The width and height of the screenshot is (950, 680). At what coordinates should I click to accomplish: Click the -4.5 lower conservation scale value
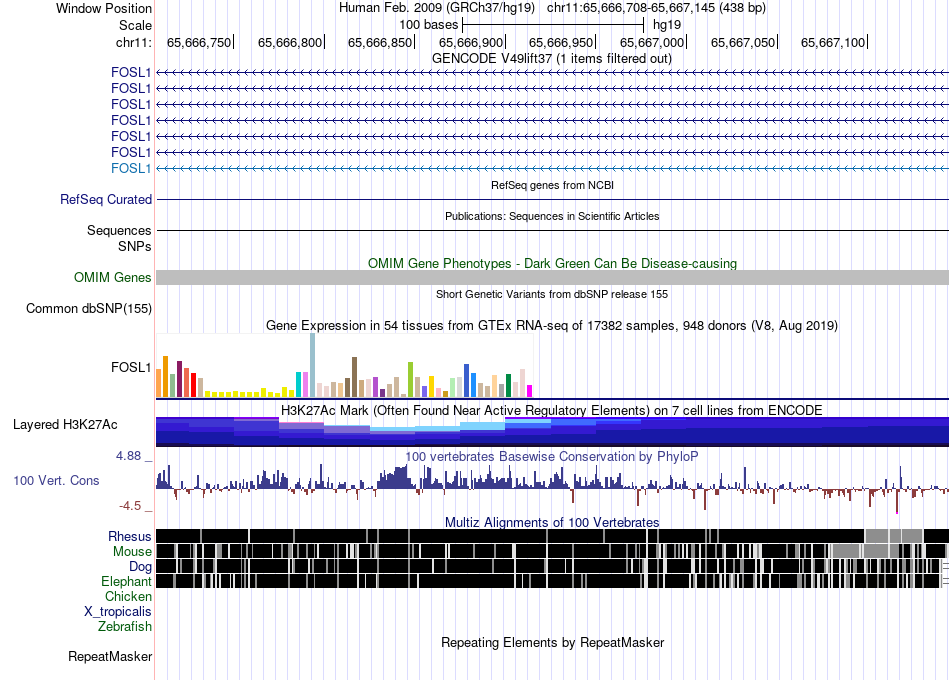coord(130,505)
